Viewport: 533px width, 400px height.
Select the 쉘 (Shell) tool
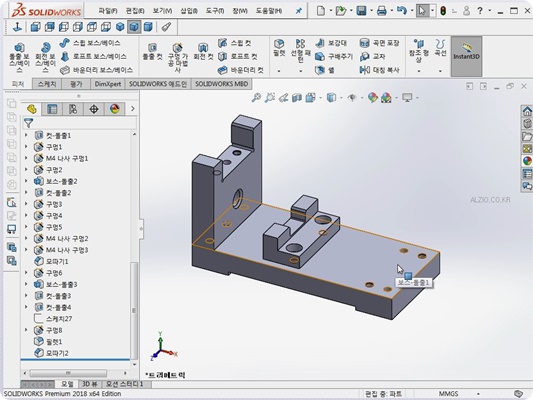(x=325, y=70)
